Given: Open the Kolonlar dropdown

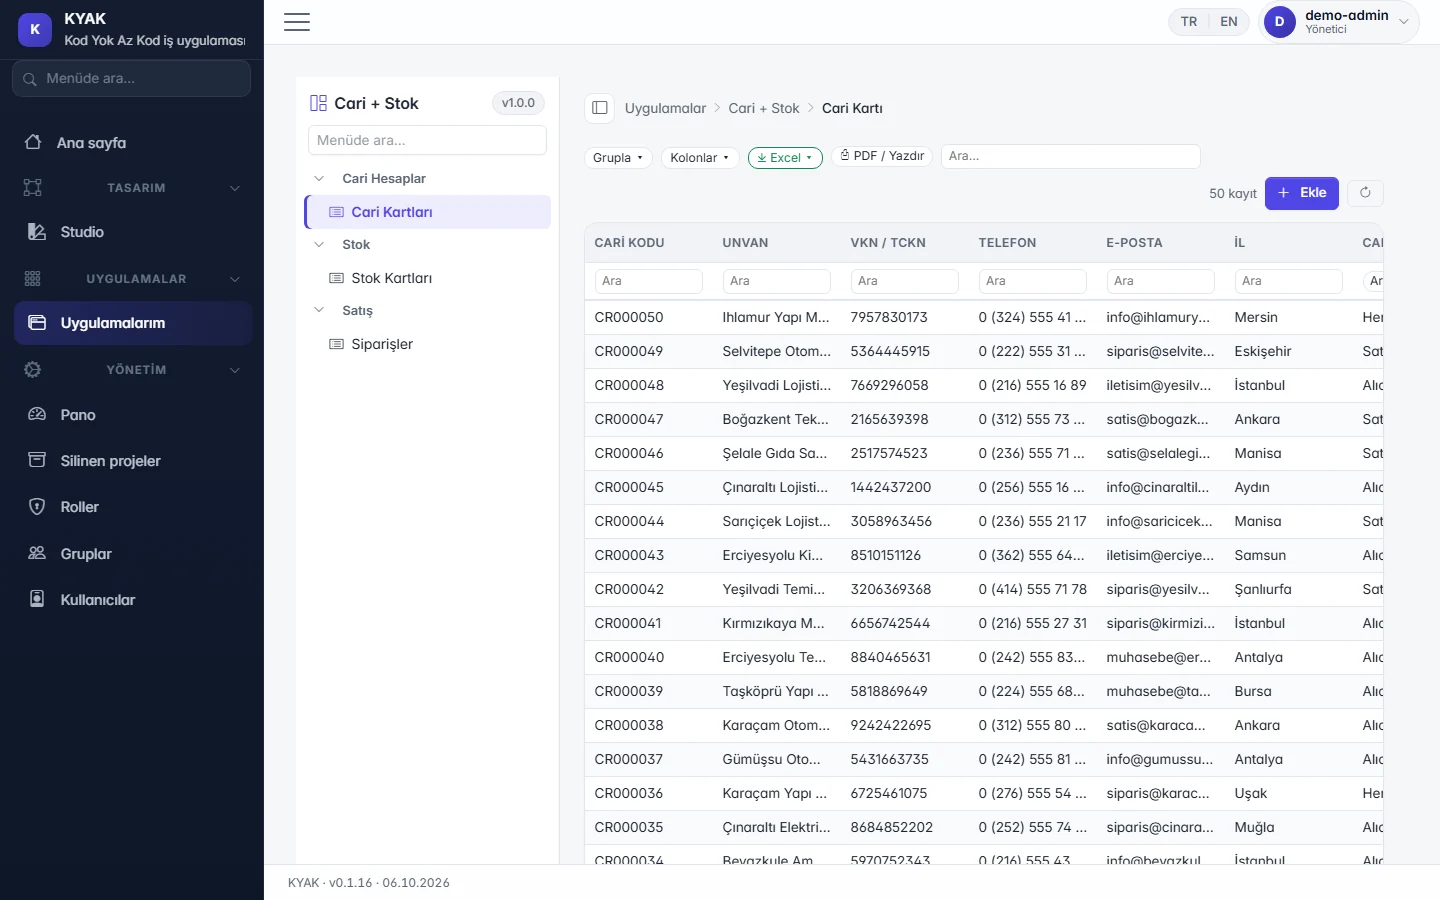Looking at the screenshot, I should pos(700,158).
